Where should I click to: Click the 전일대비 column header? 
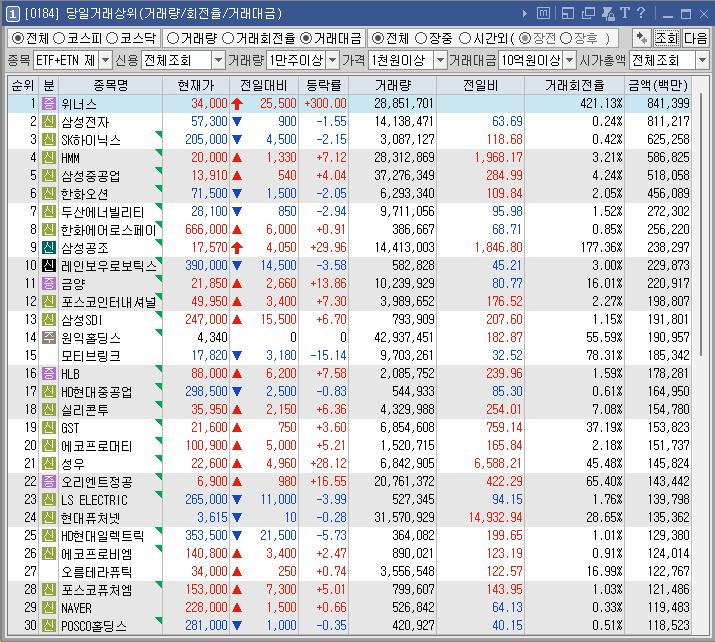(x=264, y=85)
